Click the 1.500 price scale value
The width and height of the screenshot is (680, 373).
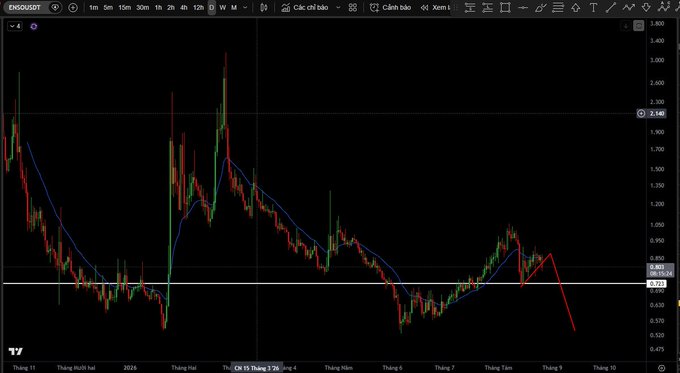(x=657, y=169)
